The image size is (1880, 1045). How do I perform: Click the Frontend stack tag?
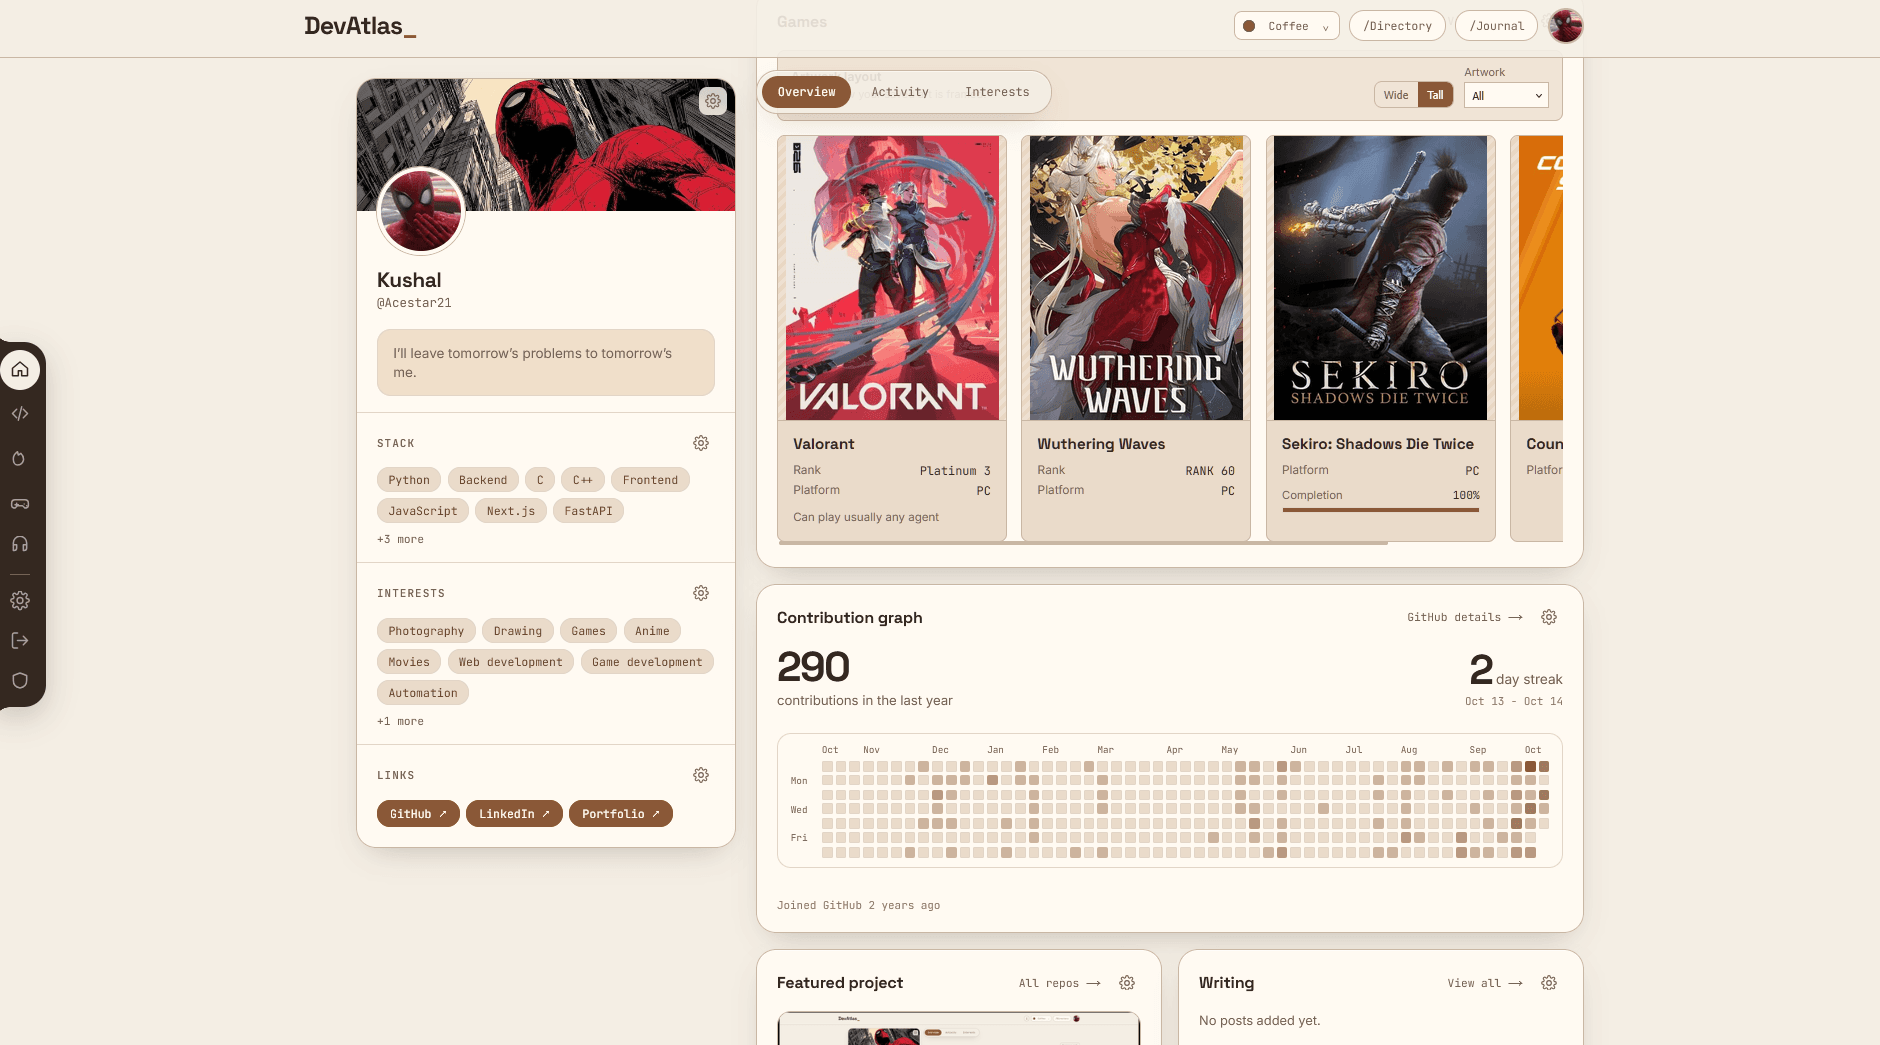tap(650, 480)
